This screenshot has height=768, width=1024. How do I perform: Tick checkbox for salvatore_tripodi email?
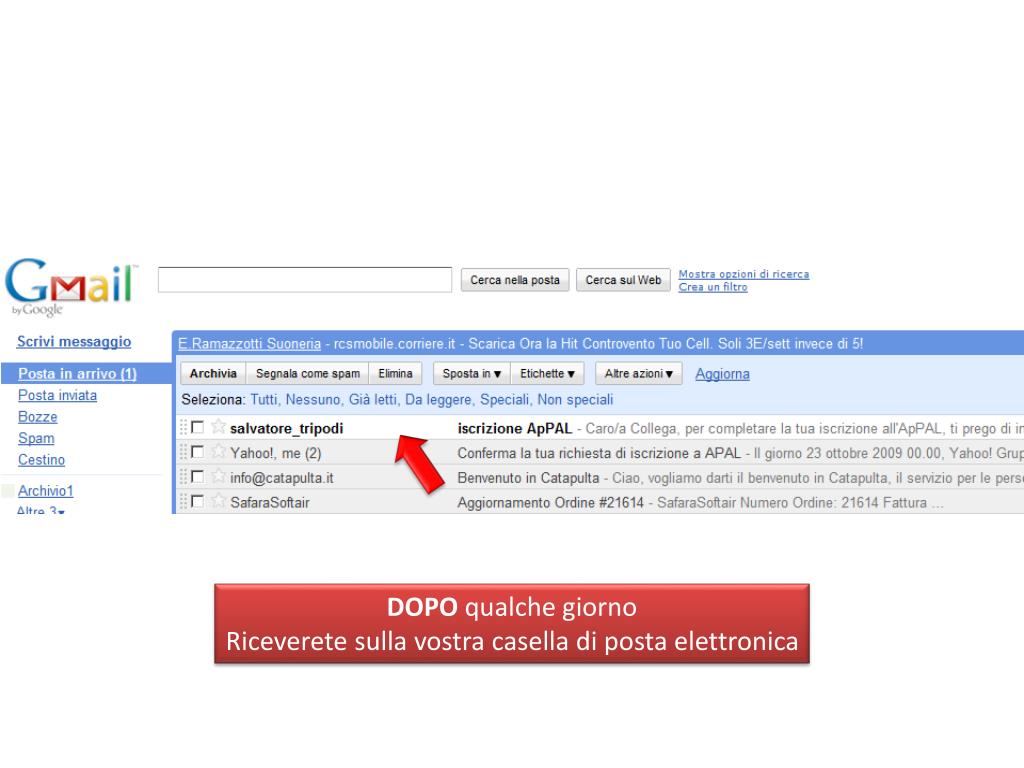coord(197,427)
